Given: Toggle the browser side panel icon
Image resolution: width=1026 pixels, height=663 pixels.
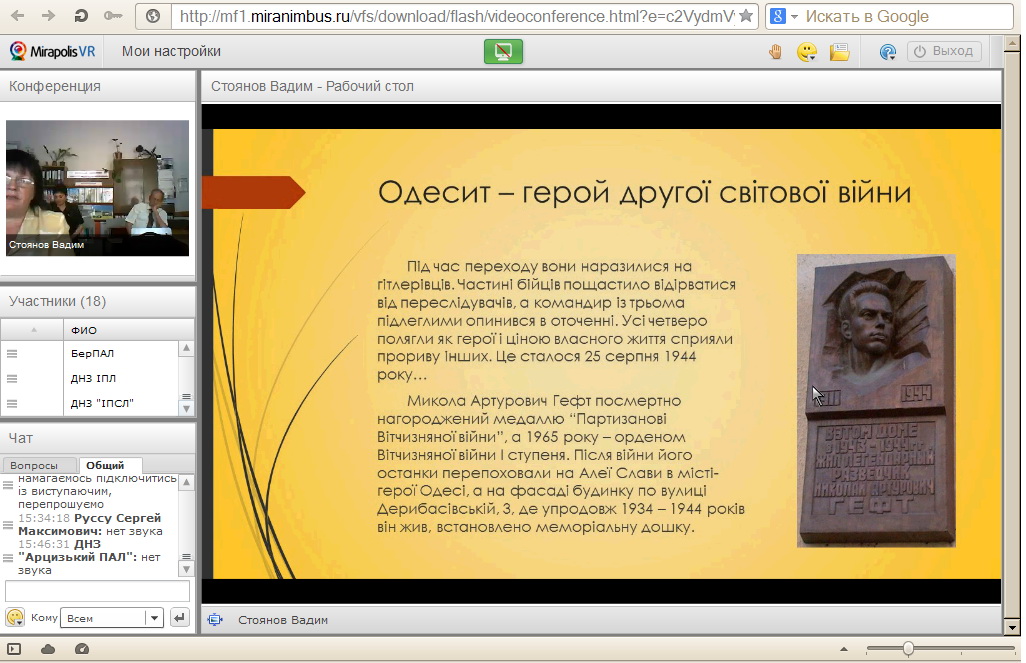Looking at the screenshot, I should pyautogui.click(x=14, y=649).
